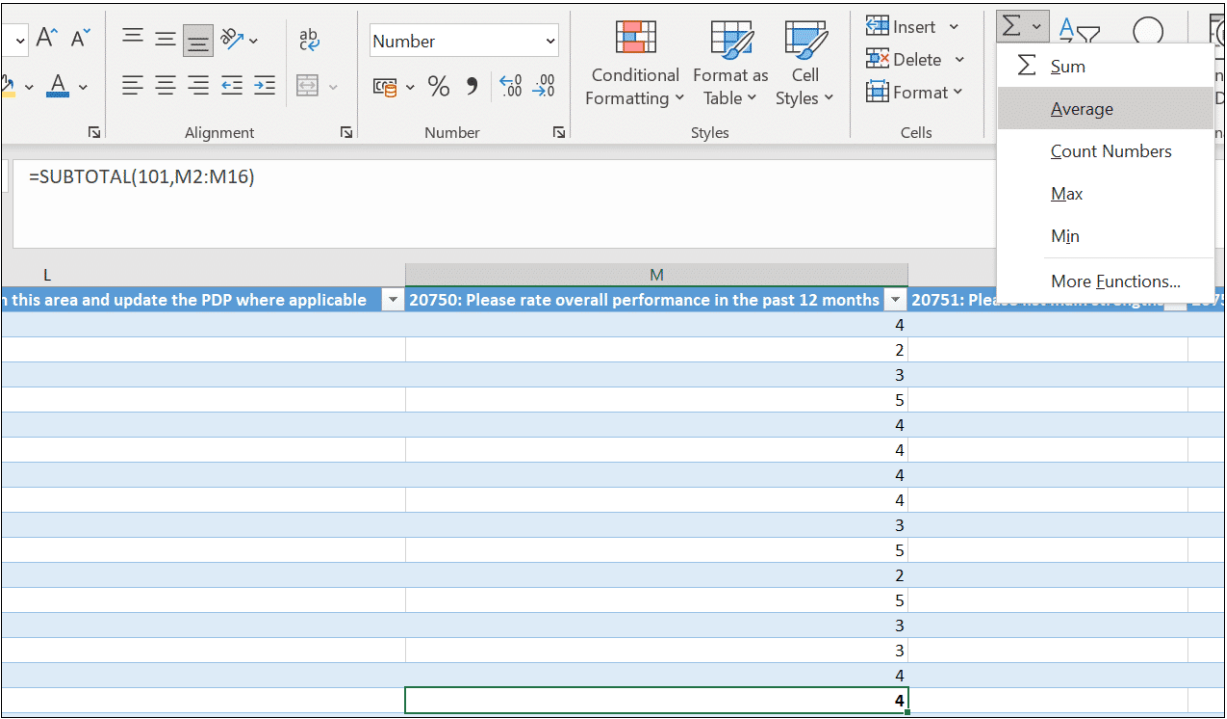Apply the blue font color

58,87
